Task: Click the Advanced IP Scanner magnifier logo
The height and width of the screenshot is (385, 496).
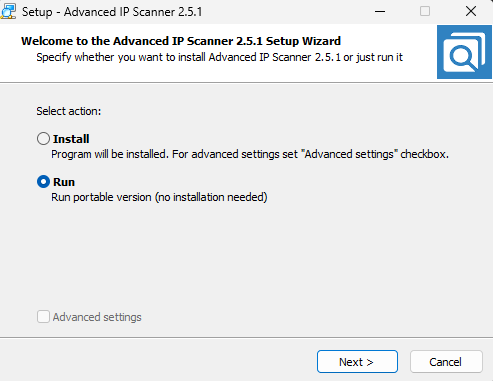Action: (x=464, y=52)
